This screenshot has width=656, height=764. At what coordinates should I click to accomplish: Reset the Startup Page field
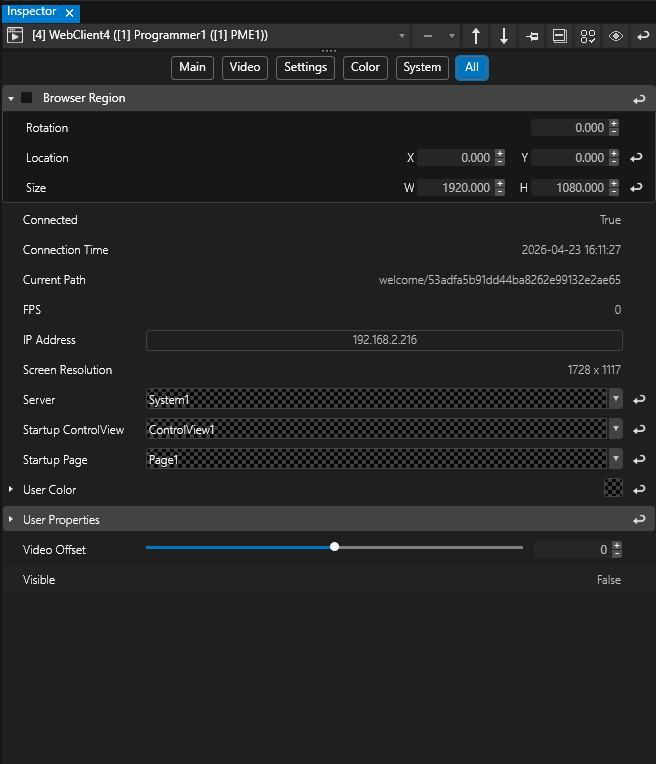pyautogui.click(x=639, y=459)
